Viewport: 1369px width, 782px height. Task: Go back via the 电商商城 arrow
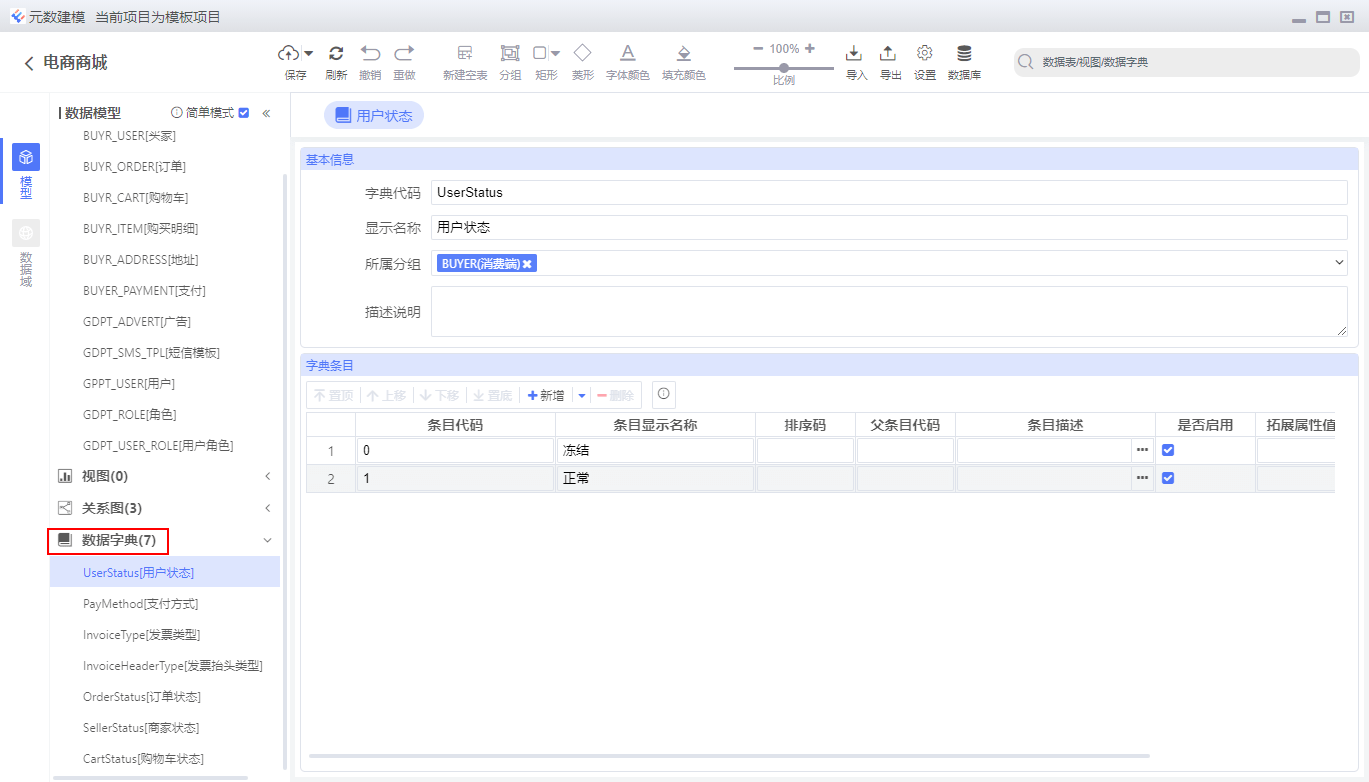[x=29, y=63]
